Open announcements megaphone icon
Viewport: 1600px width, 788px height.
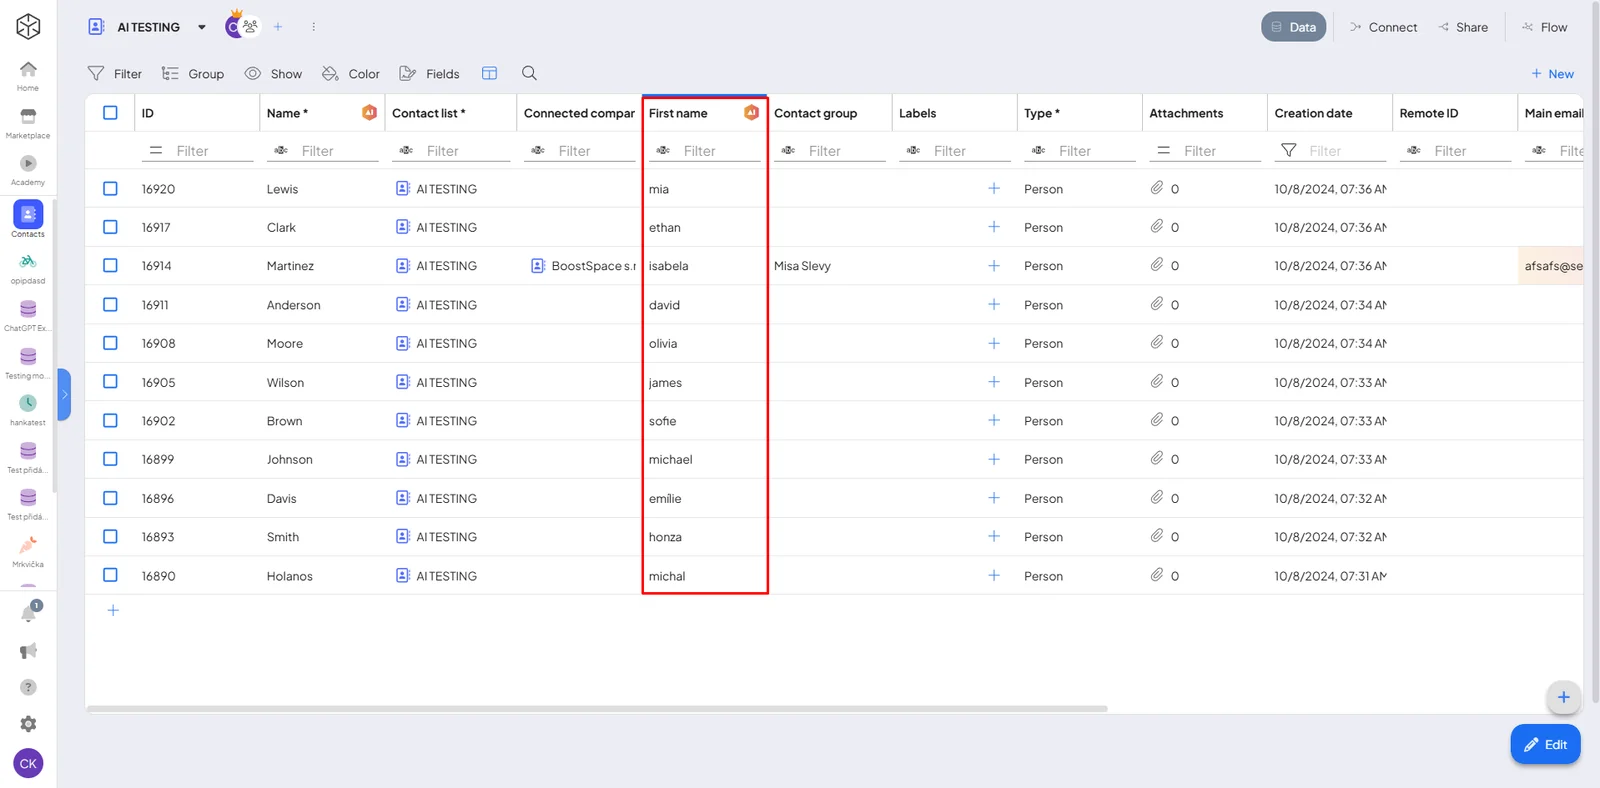28,651
